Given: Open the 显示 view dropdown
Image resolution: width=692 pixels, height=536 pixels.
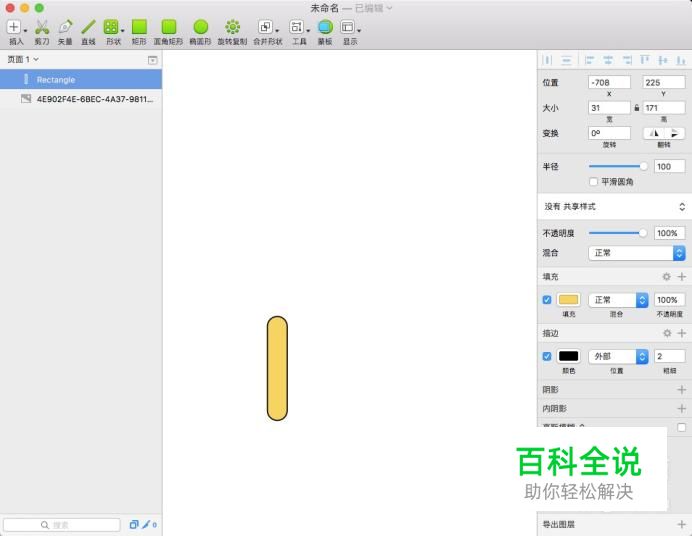Looking at the screenshot, I should (x=350, y=32).
